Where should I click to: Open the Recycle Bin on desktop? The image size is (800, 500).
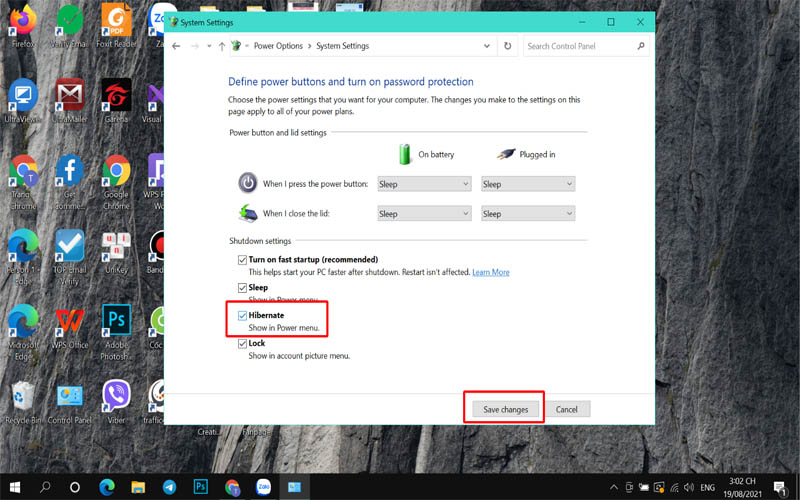click(x=22, y=403)
